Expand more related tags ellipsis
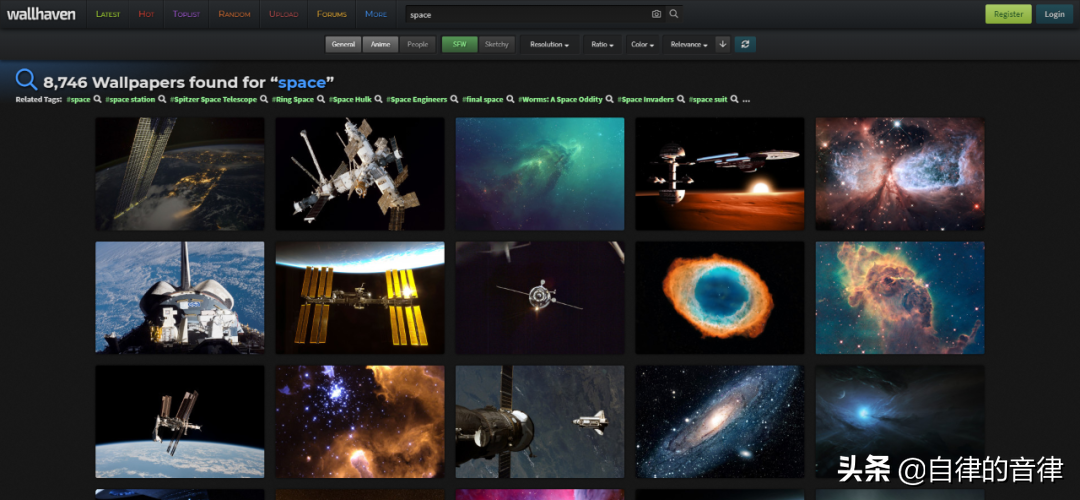Screen dimensions: 1080x500 [746, 100]
